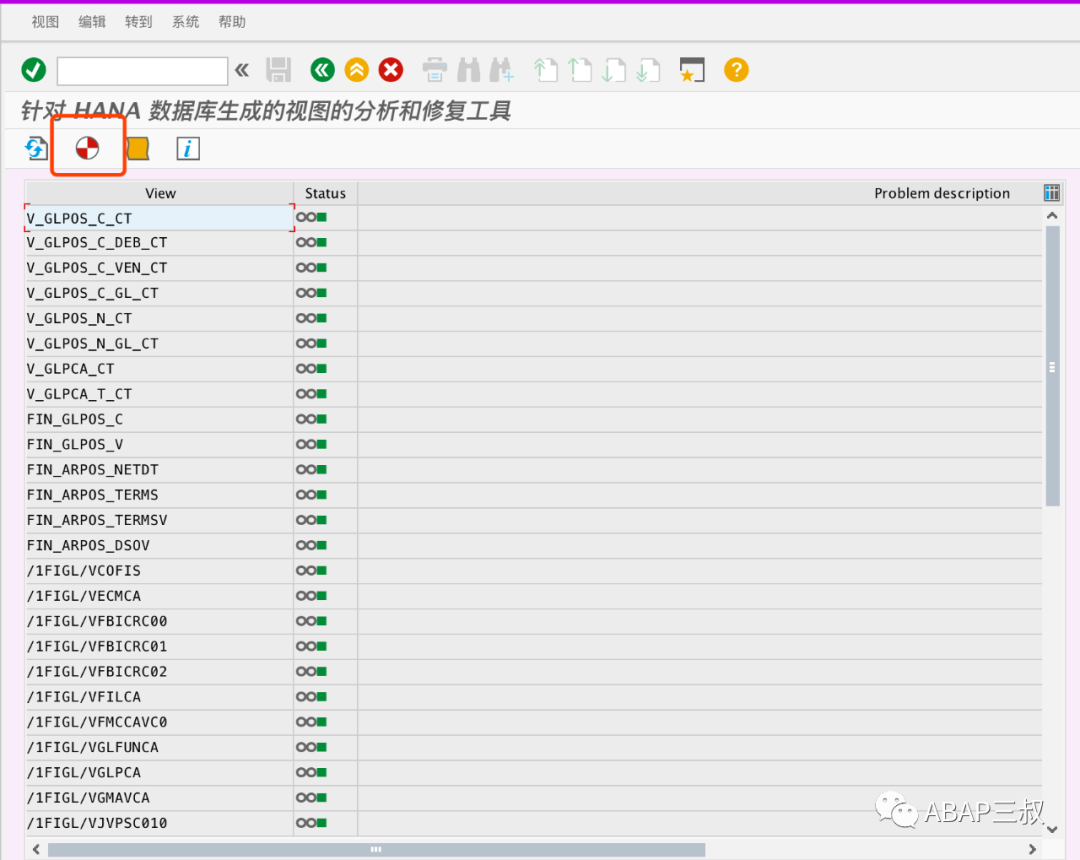This screenshot has height=860, width=1080.
Task: Click the Save floppy disk icon
Action: pyautogui.click(x=279, y=70)
